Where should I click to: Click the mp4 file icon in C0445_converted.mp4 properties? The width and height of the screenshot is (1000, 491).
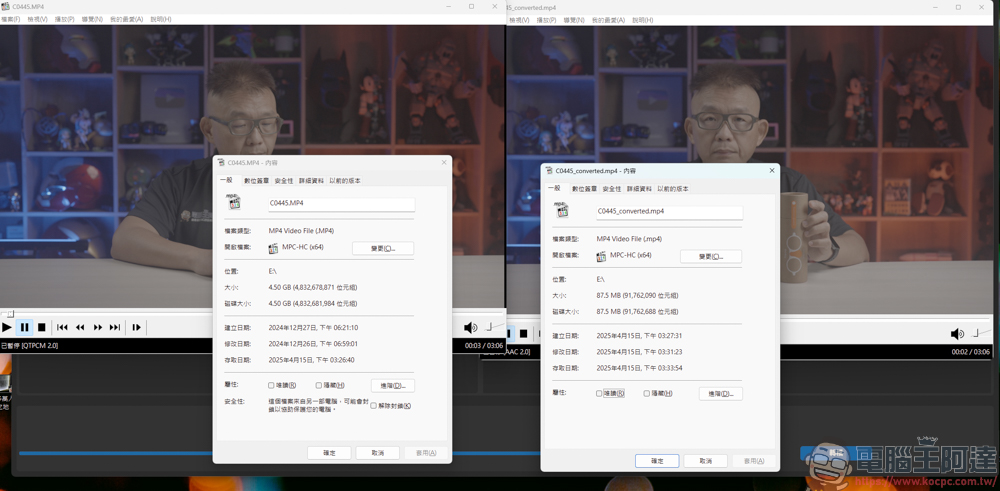[x=561, y=209]
